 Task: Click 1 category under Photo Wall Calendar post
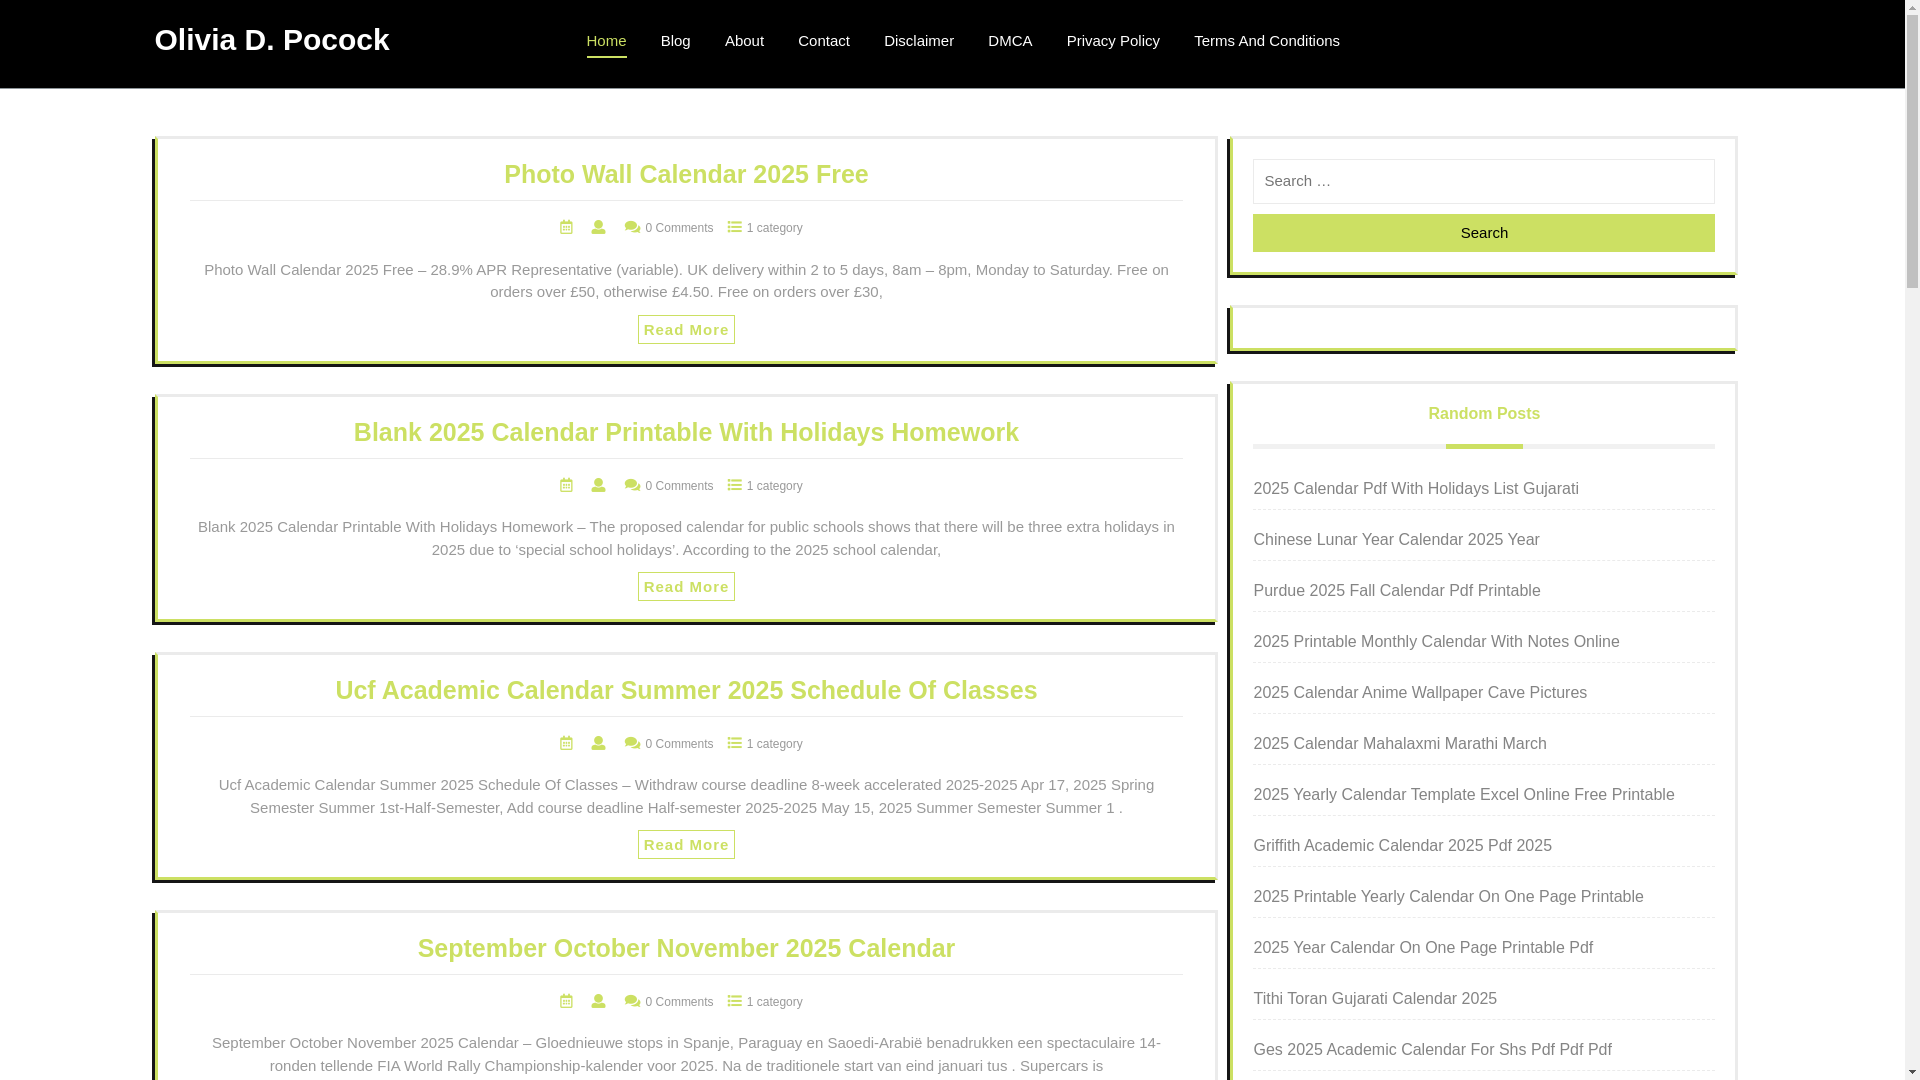tap(774, 228)
